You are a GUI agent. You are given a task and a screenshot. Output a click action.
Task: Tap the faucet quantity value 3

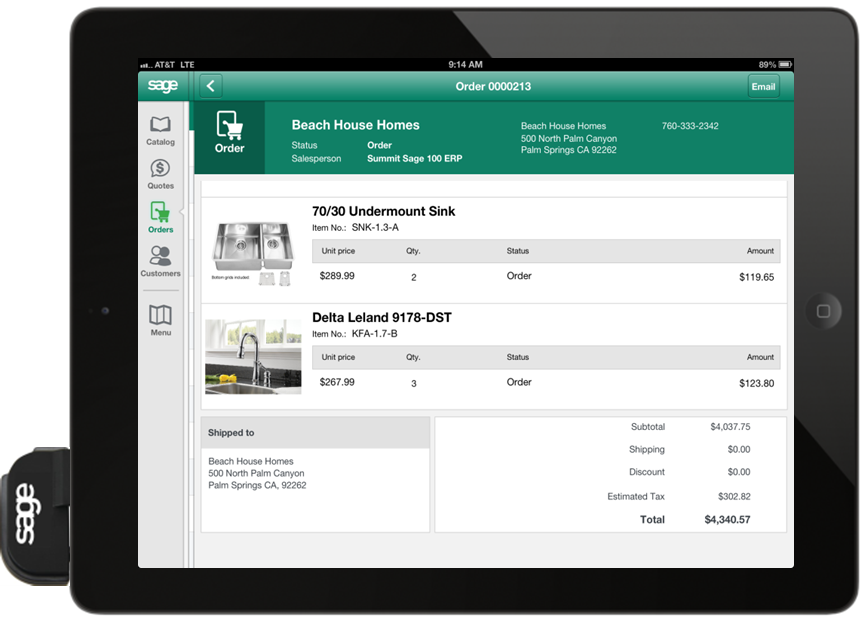413,383
